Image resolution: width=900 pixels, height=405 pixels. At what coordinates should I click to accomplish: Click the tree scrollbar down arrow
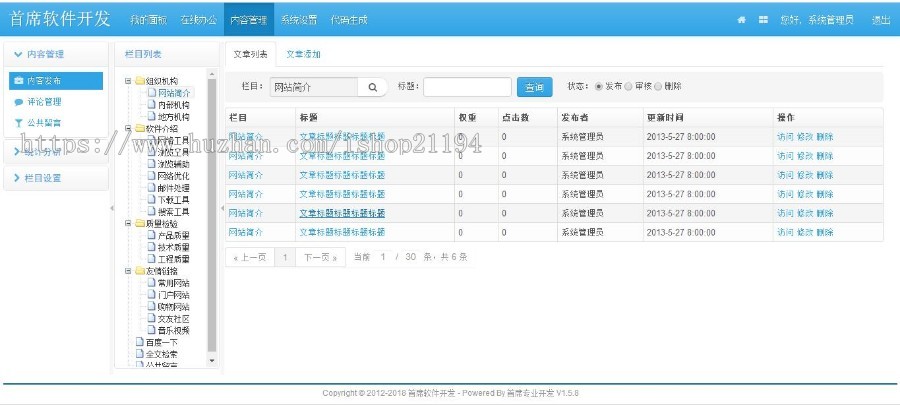[212, 361]
